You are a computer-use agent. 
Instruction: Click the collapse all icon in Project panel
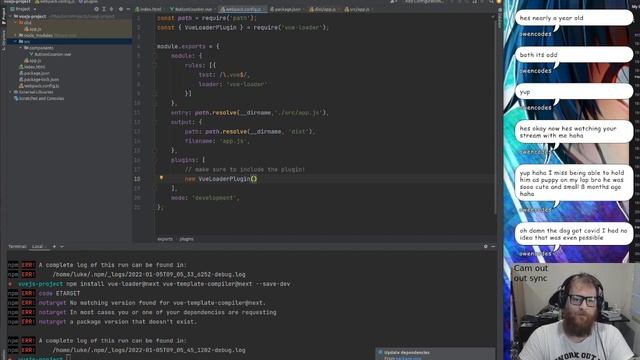(111, 9)
